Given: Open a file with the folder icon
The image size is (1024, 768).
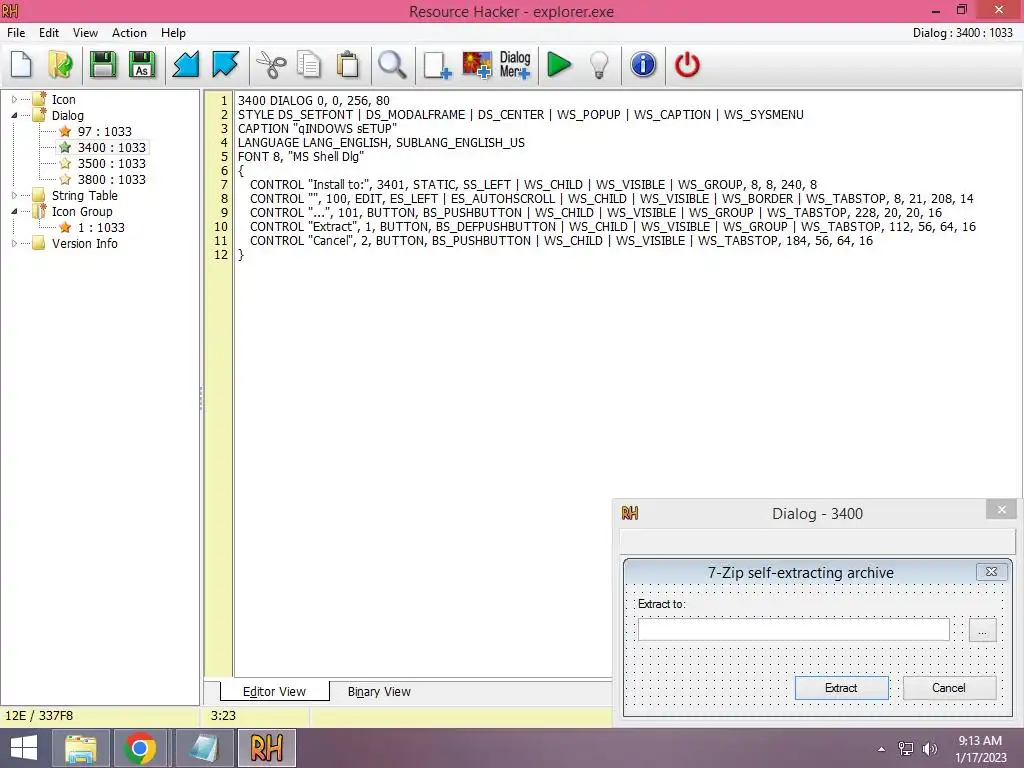Looking at the screenshot, I should point(60,65).
